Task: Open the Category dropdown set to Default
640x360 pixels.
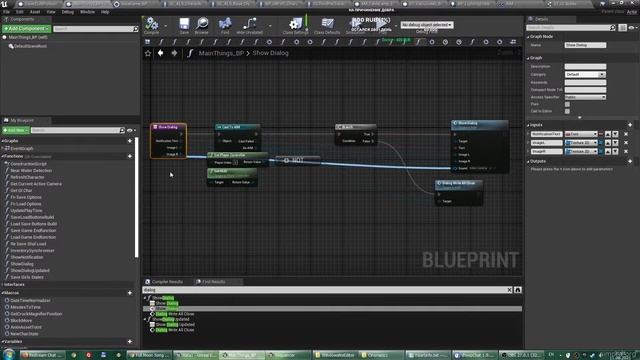Action: pos(584,75)
